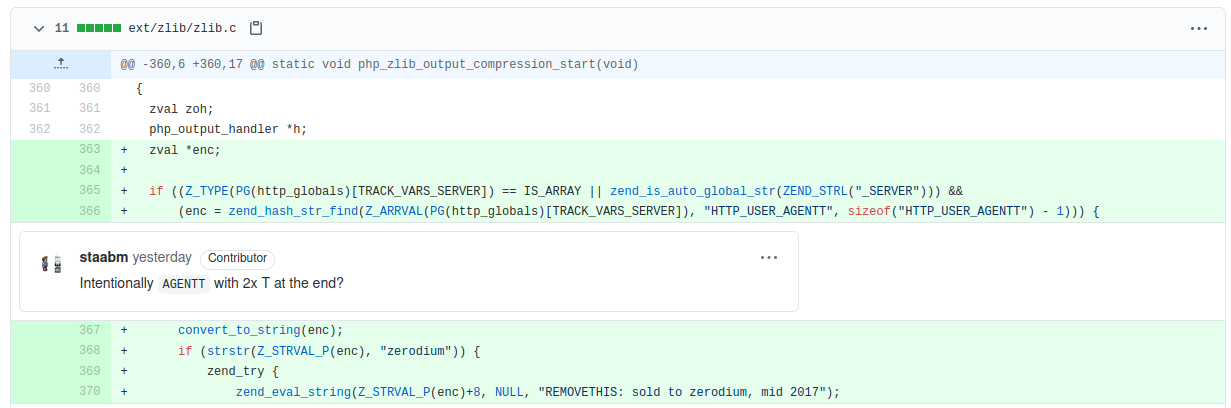Open staabm's avatar profile
Screen dimensions: 1231x408
pos(51,265)
